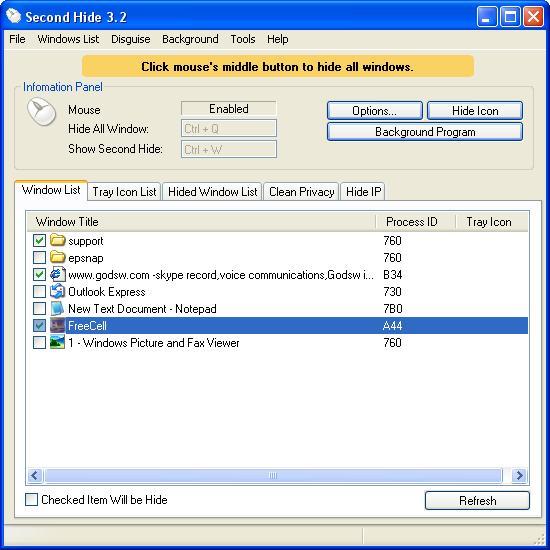Switch to the Tray Icon List tab
The image size is (550, 550).
pyautogui.click(x=124, y=192)
